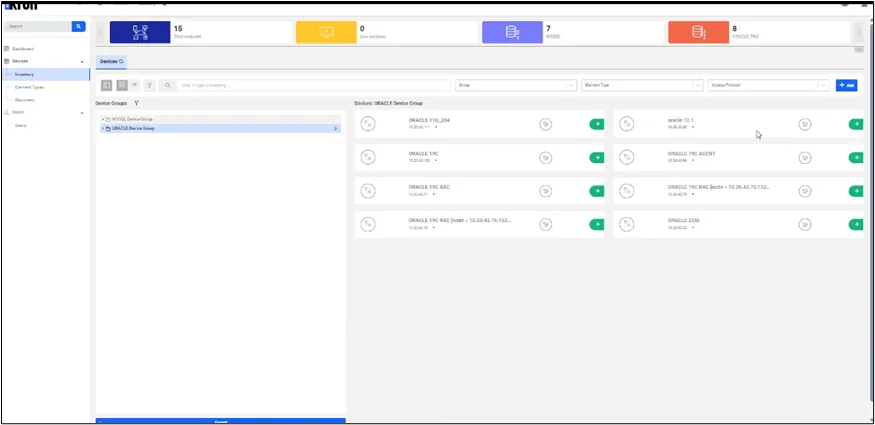Expand the ORACLE Device Group tree node
The height and width of the screenshot is (425, 875).
[103, 128]
